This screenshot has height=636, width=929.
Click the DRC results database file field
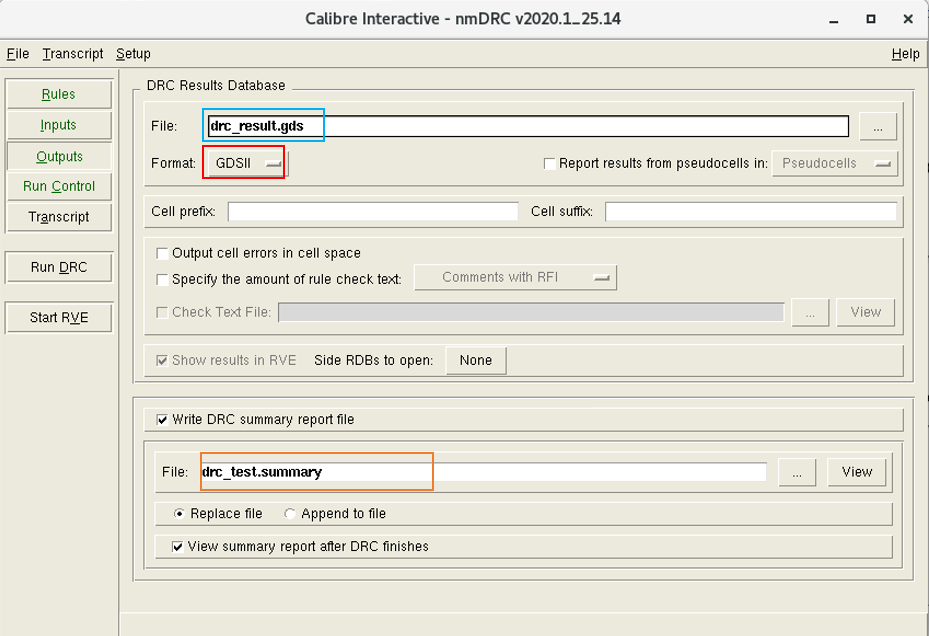click(x=528, y=126)
